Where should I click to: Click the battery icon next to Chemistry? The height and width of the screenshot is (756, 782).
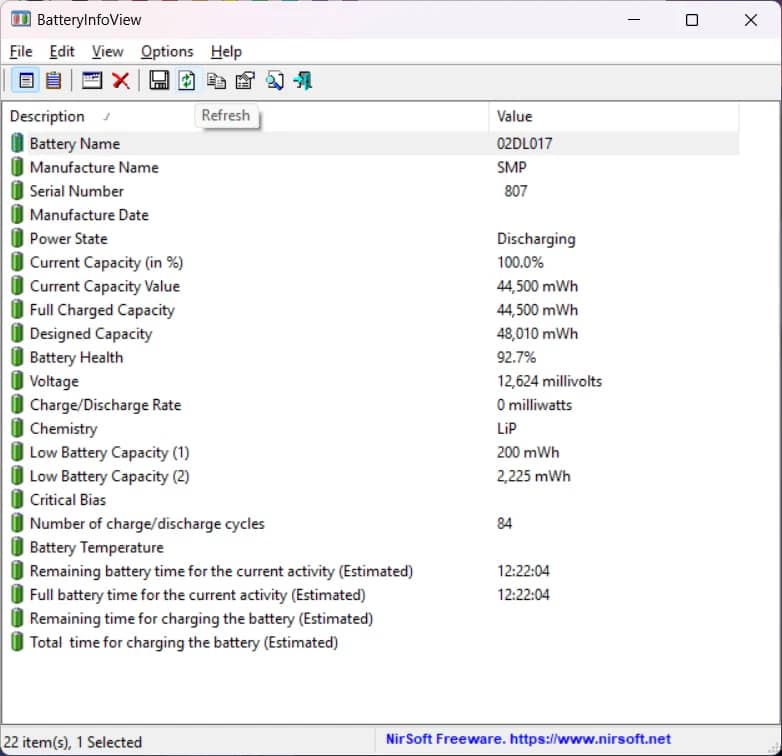point(17,428)
